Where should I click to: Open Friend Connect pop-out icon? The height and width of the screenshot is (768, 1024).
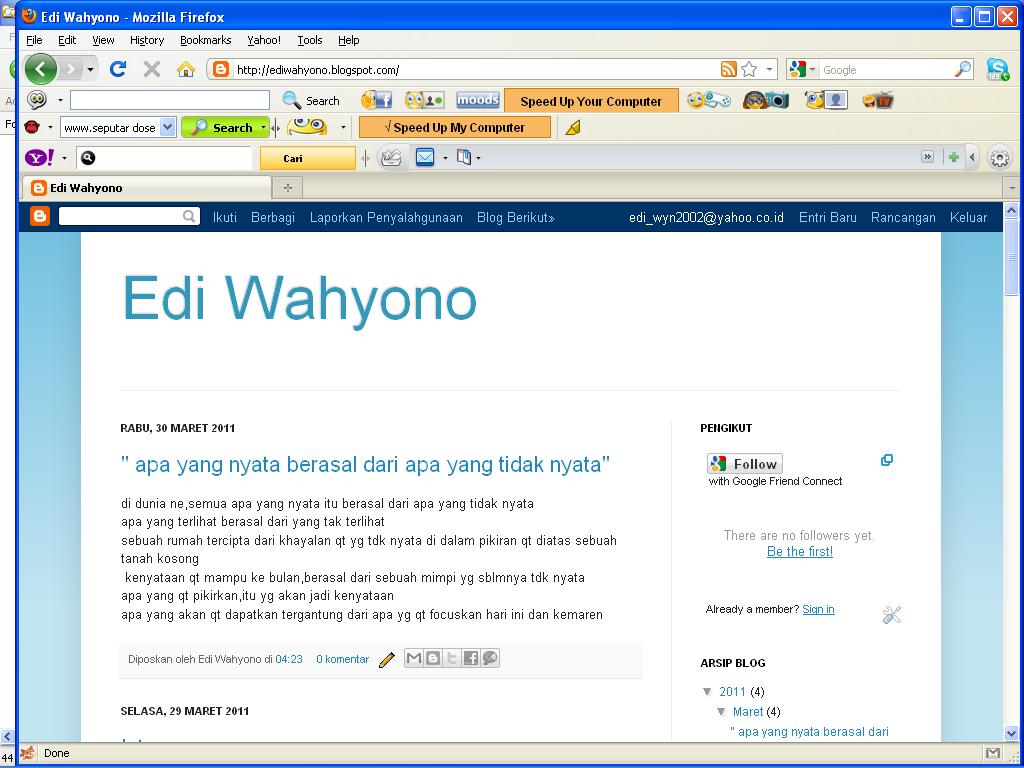pos(886,460)
